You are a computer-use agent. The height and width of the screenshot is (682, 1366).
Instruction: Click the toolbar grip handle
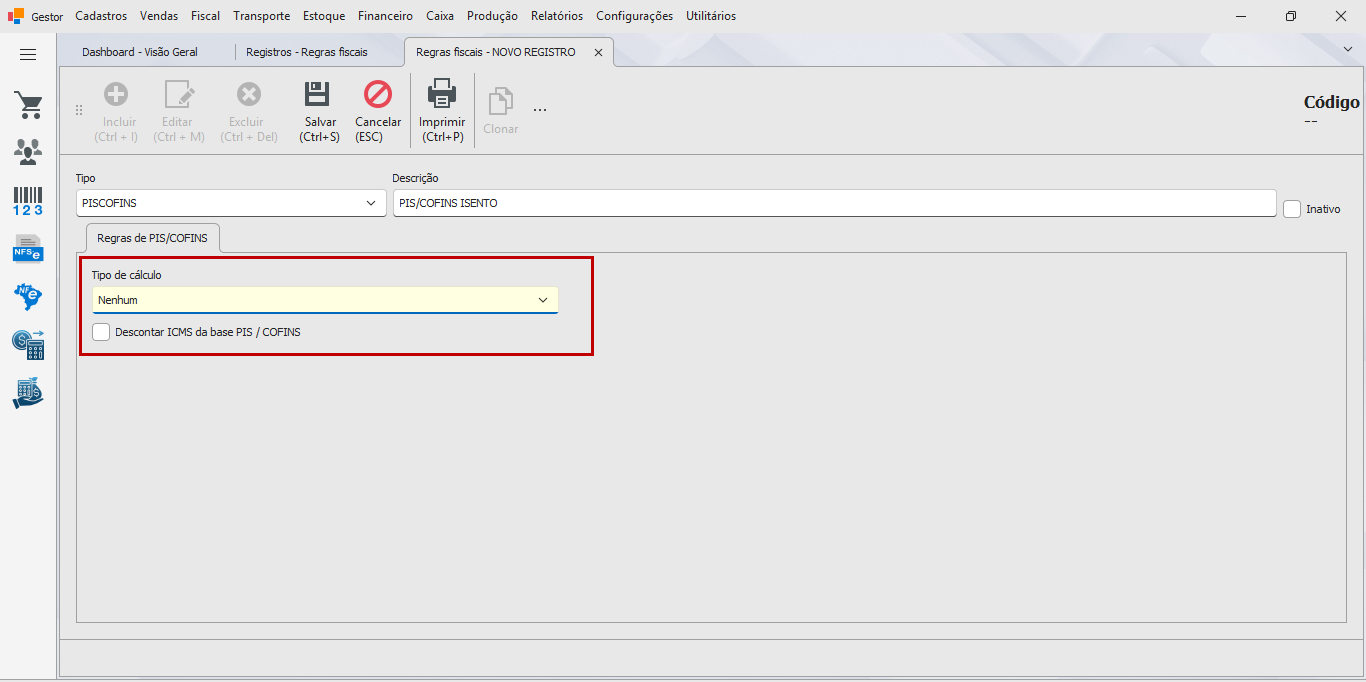(79, 110)
